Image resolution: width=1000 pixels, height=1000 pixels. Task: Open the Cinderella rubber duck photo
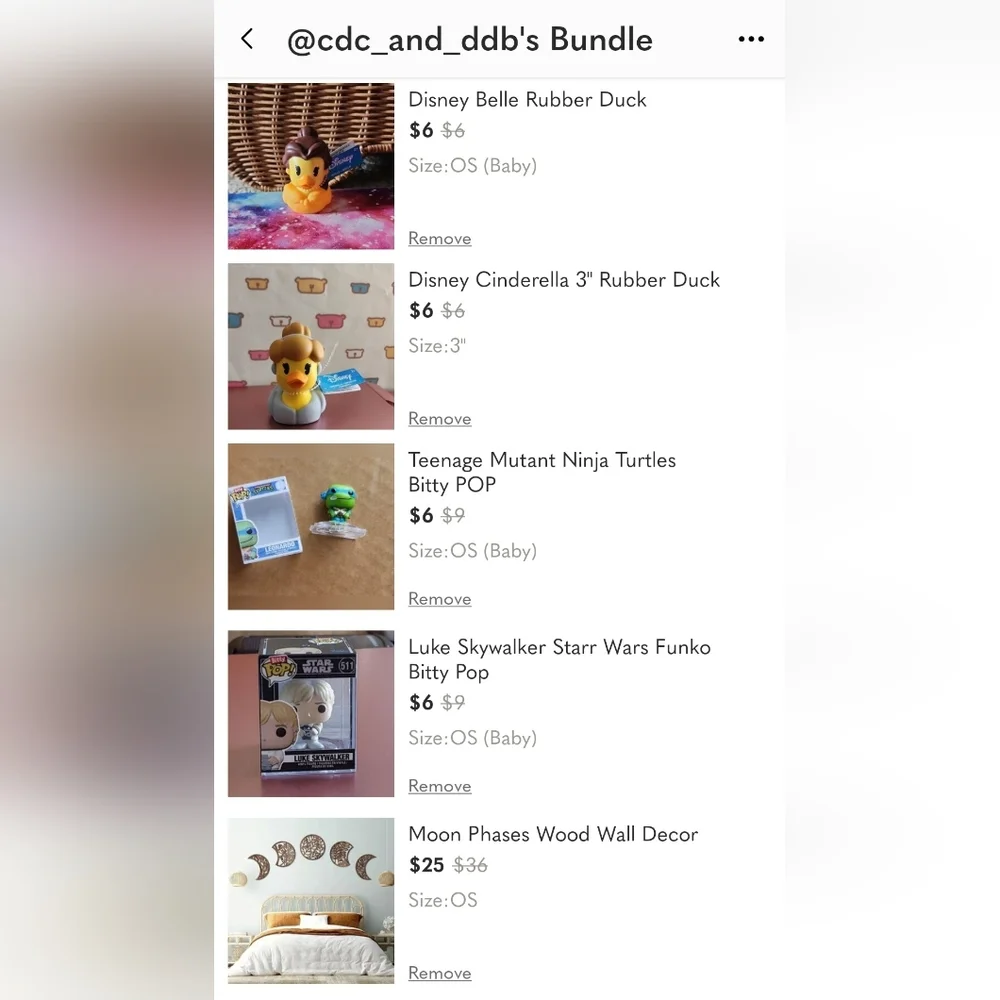pos(311,346)
